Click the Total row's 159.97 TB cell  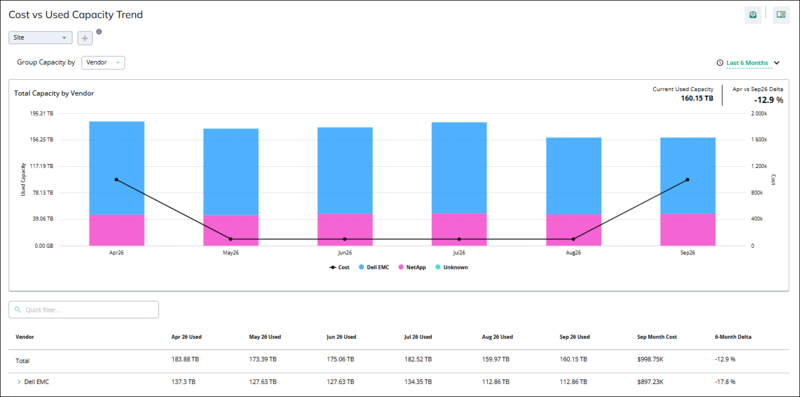tap(495, 360)
